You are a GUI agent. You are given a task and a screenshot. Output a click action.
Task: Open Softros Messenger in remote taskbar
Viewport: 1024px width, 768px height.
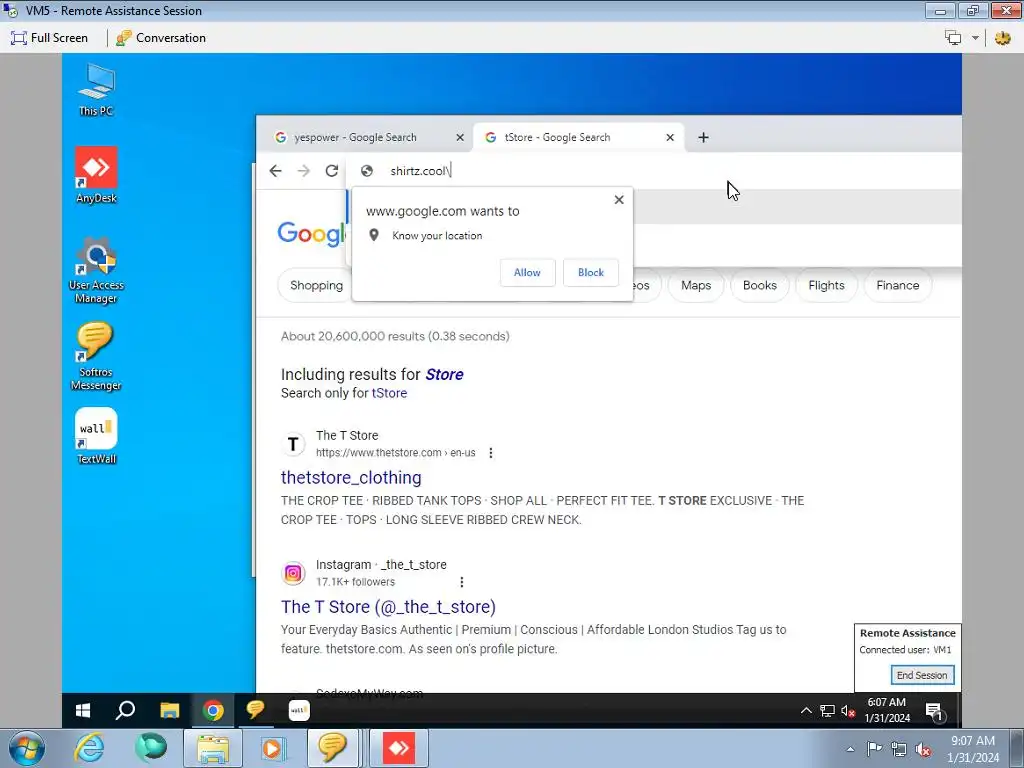(255, 710)
